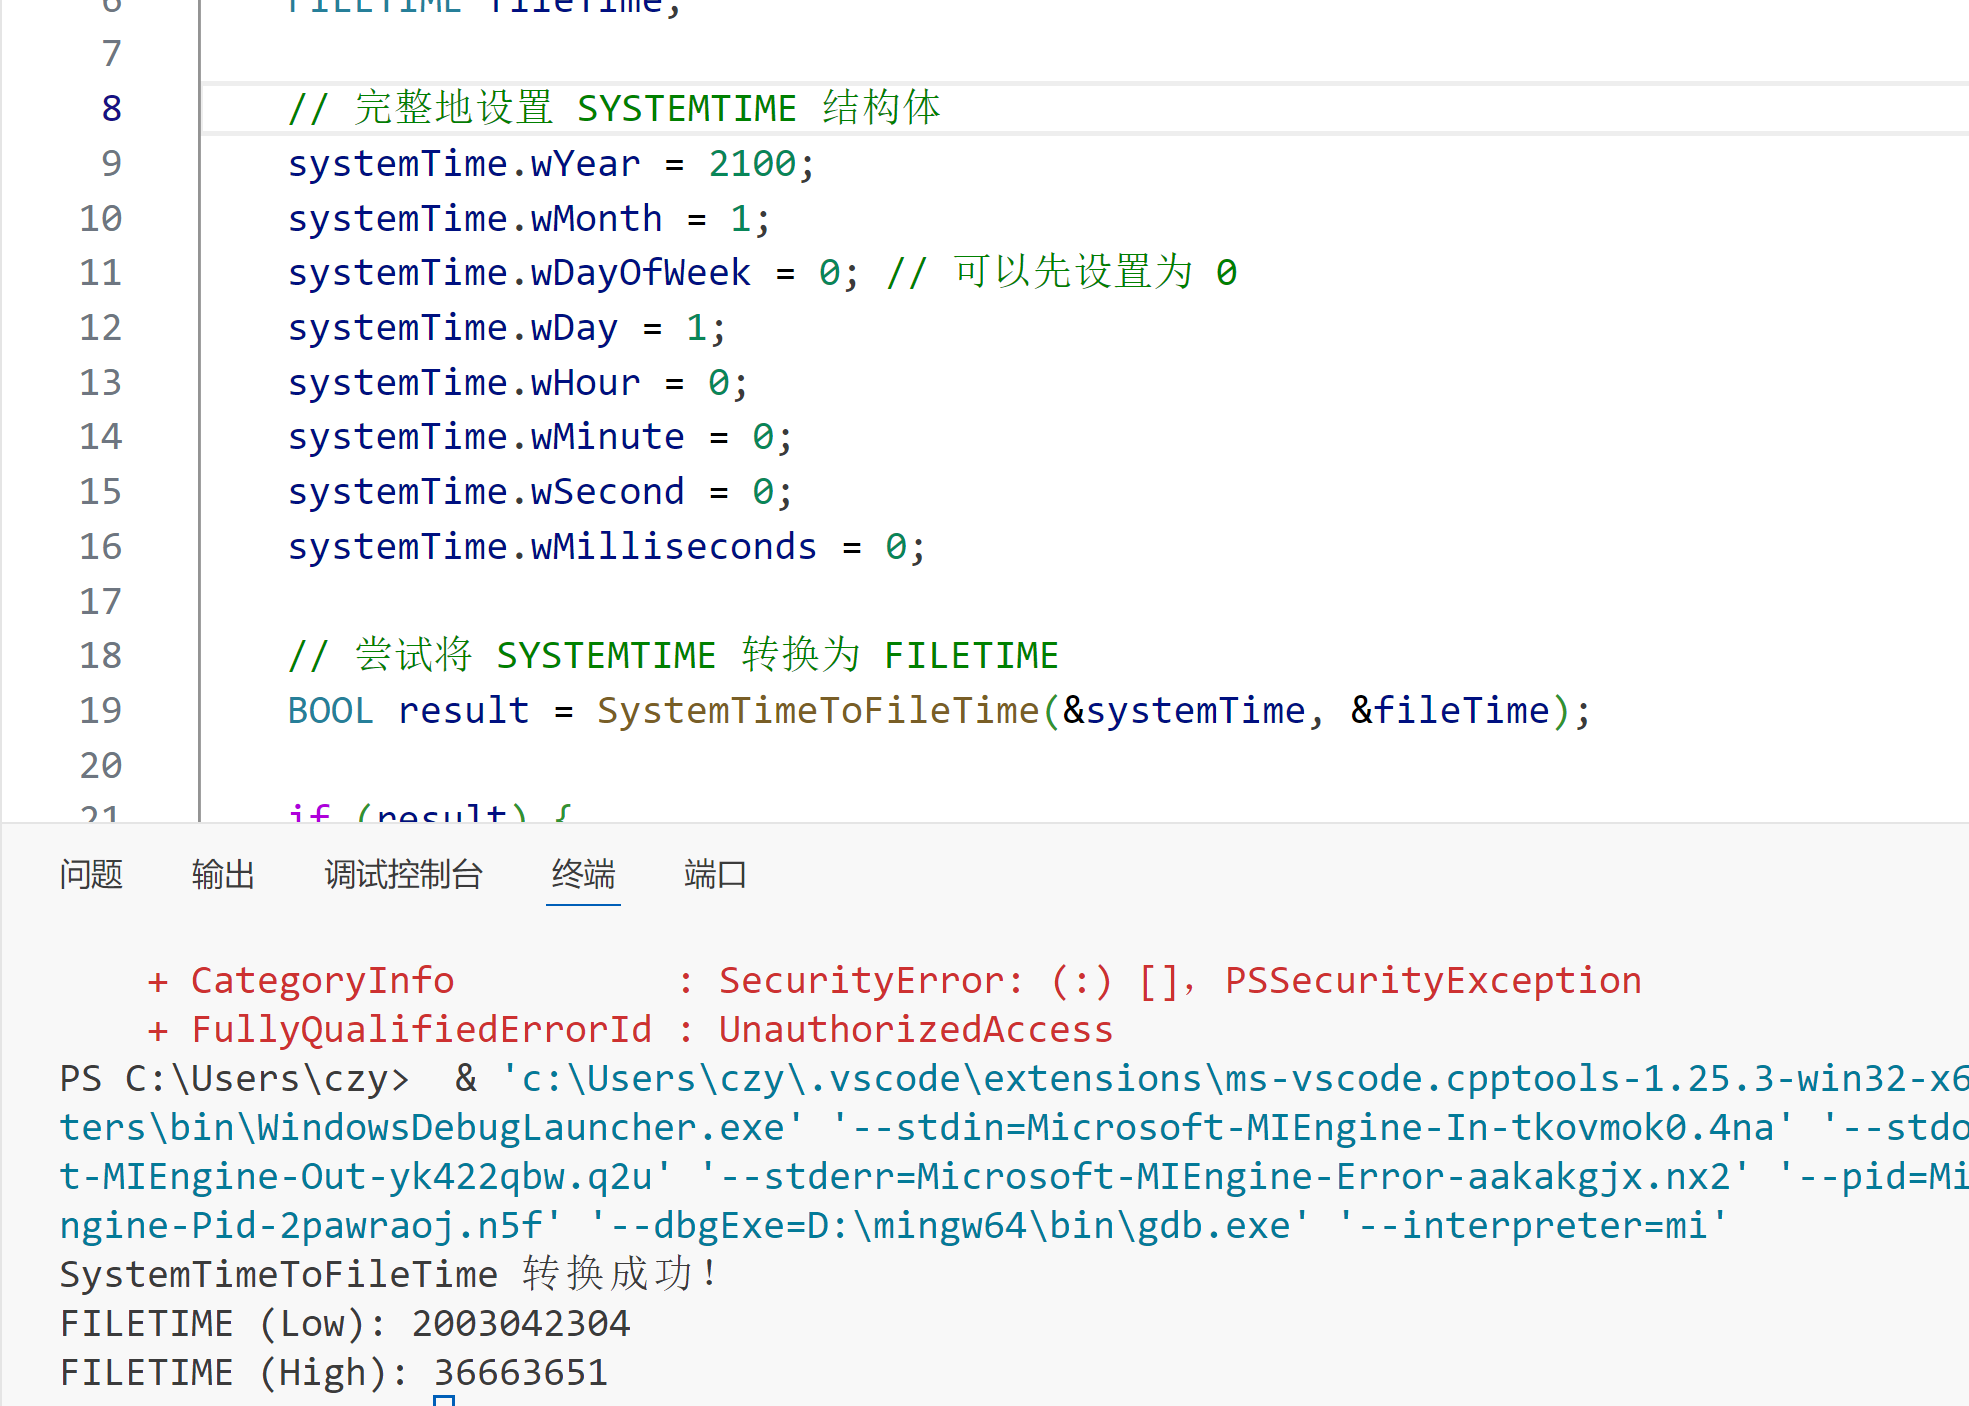Click the line number 12 gutter entry
1969x1406 pixels.
[x=101, y=327]
